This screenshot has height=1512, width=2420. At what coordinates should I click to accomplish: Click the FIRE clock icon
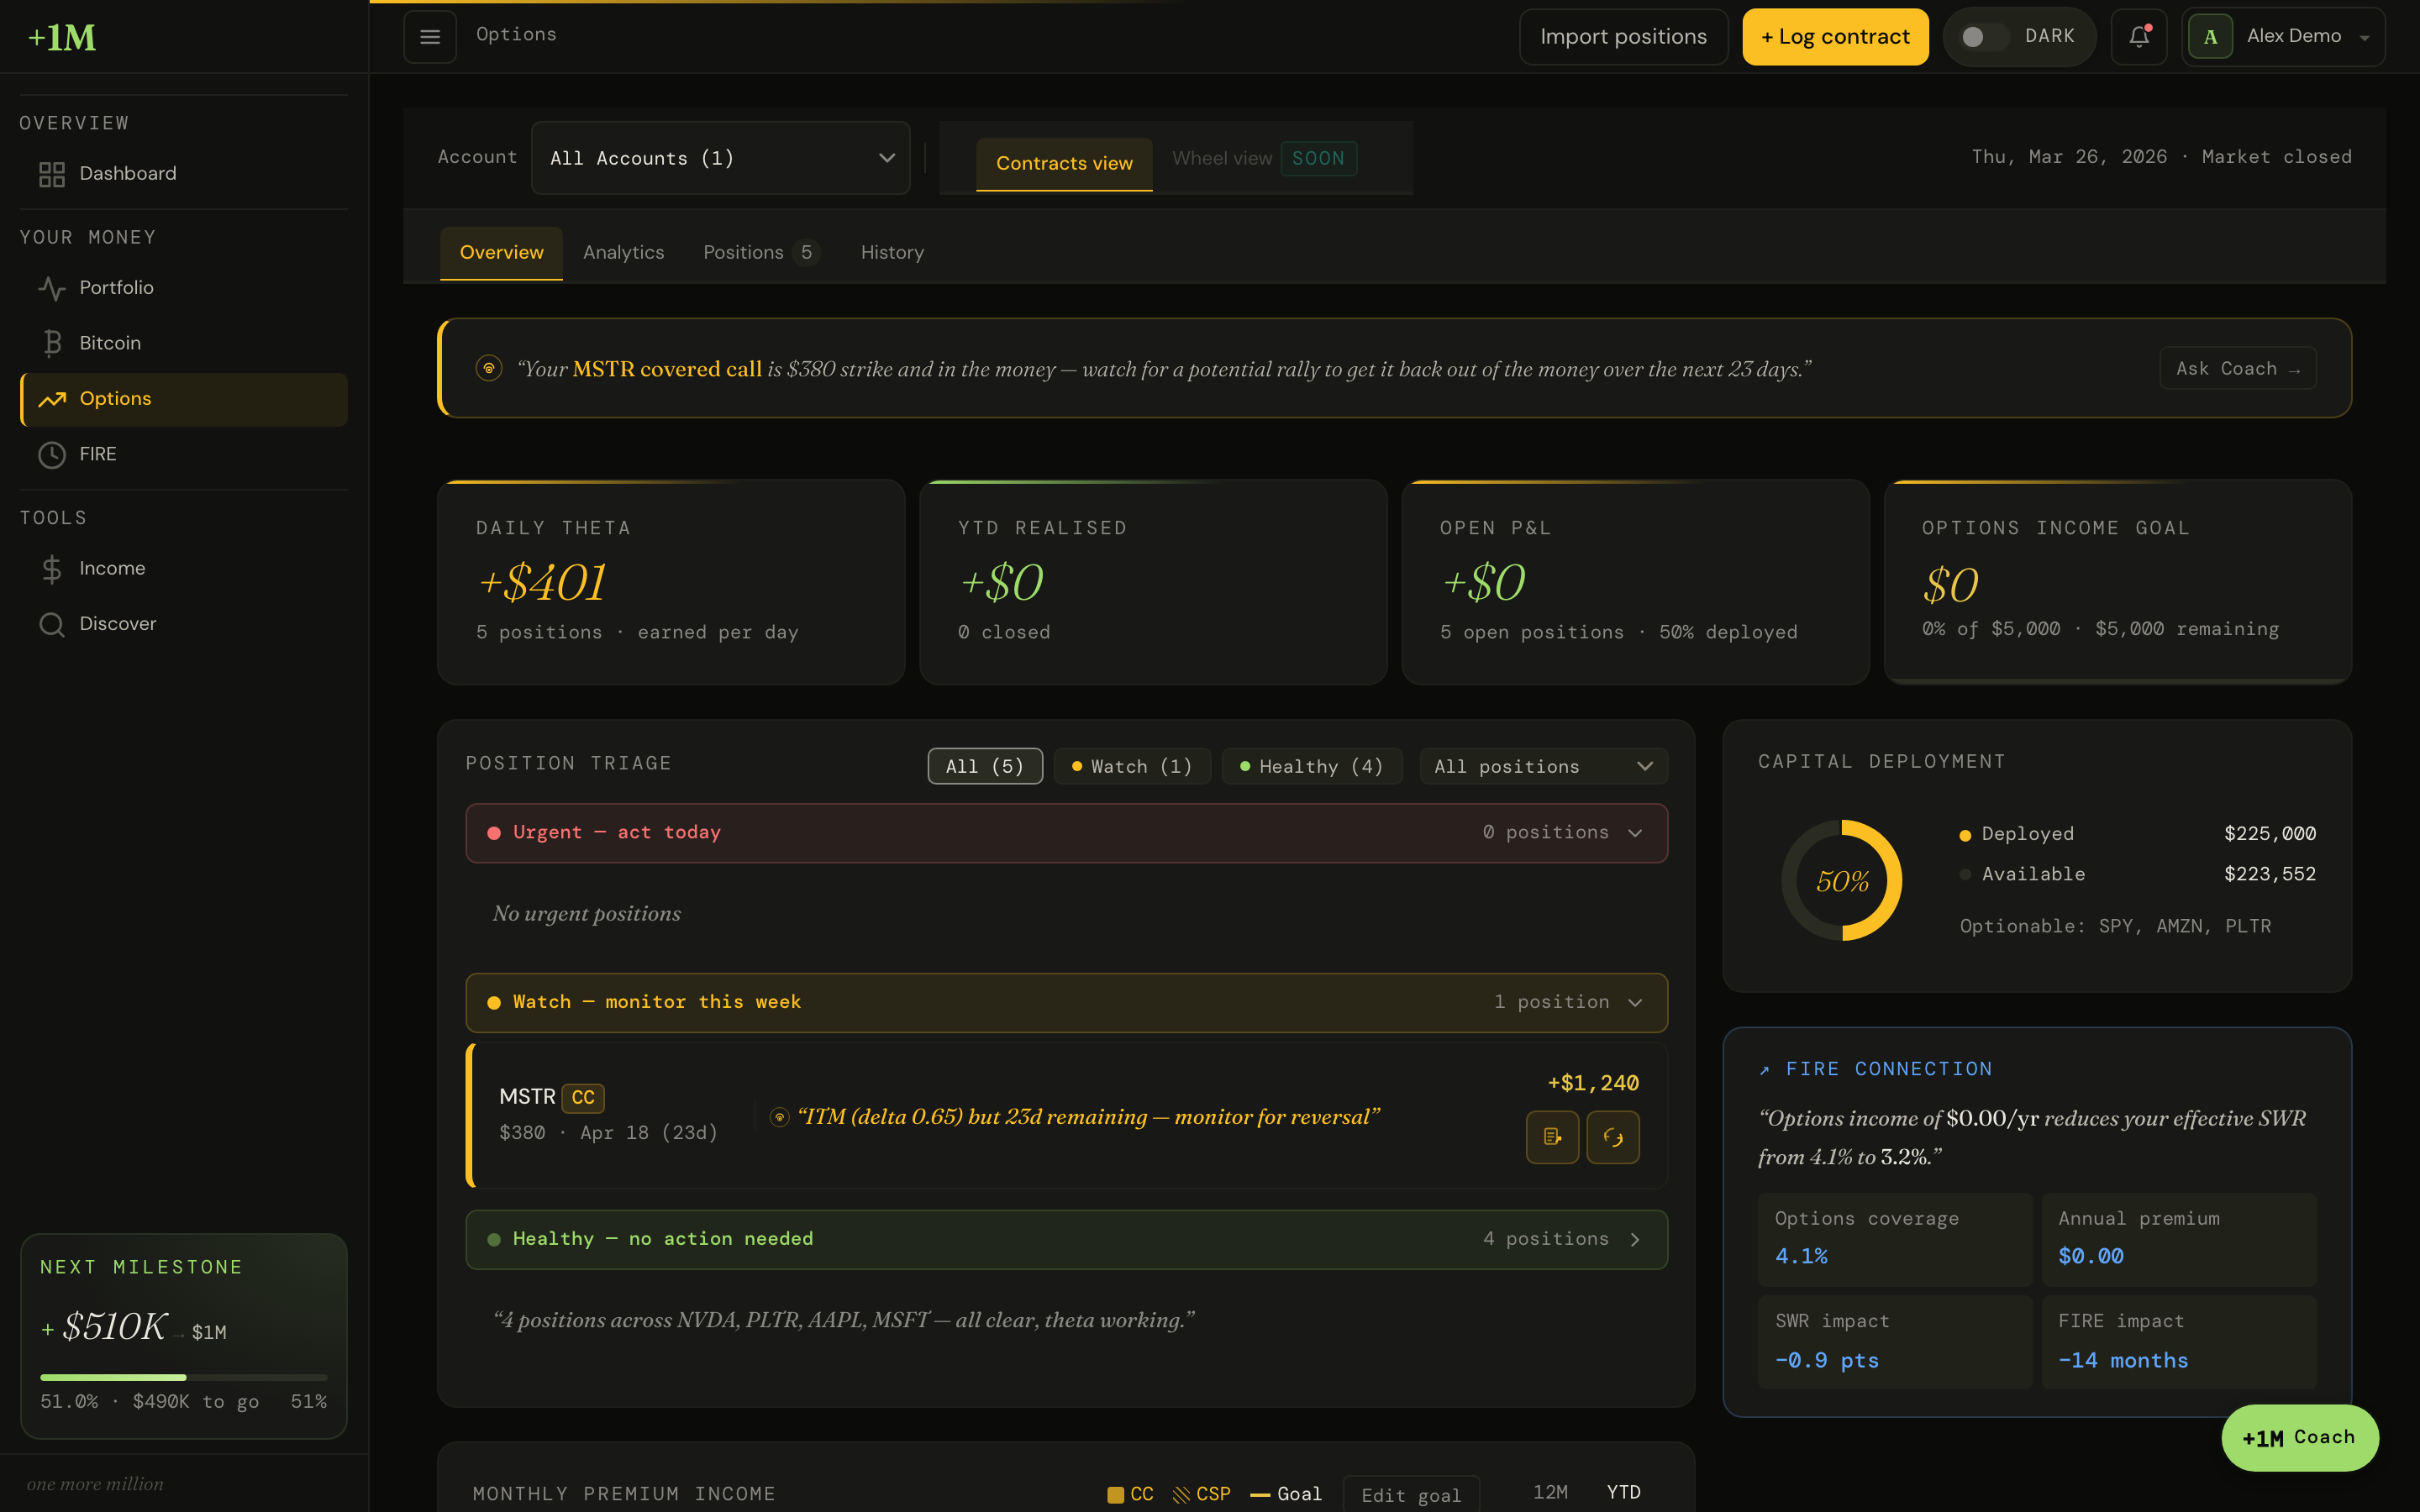coord(52,455)
